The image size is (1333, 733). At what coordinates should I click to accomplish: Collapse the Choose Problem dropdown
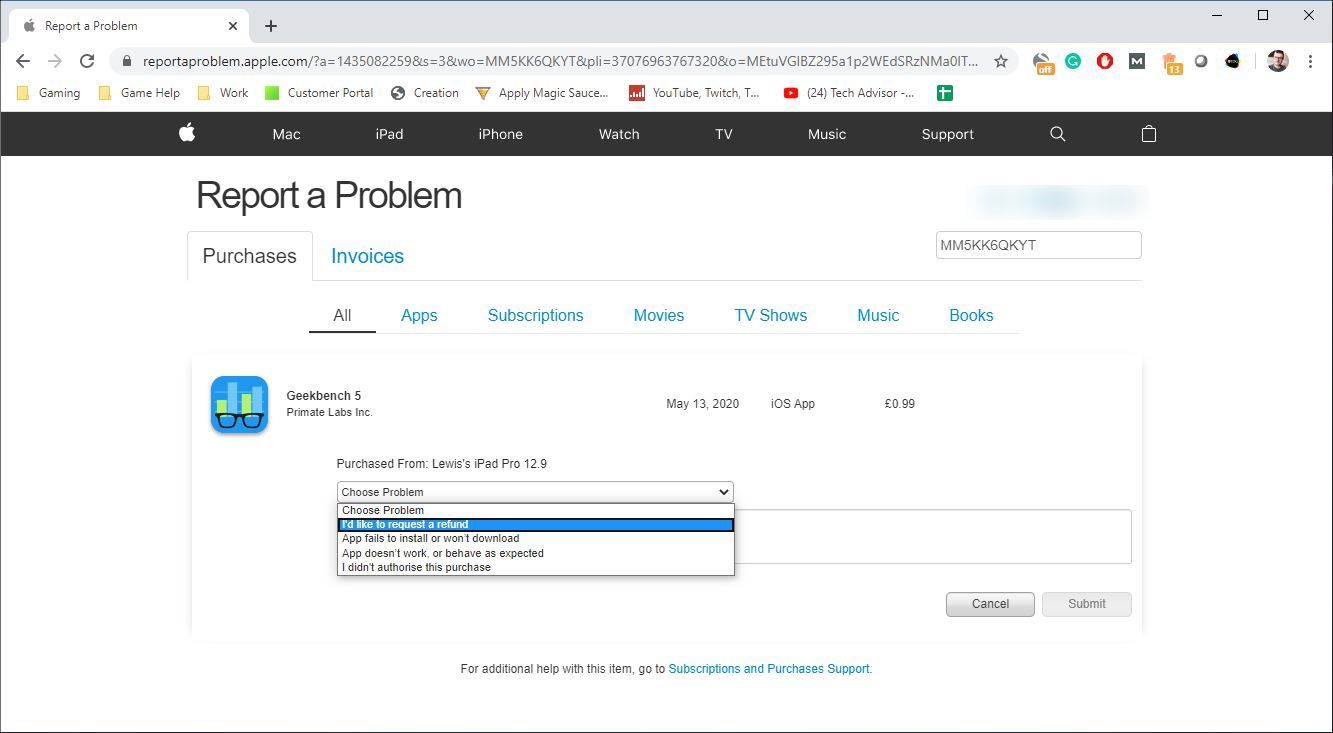535,492
